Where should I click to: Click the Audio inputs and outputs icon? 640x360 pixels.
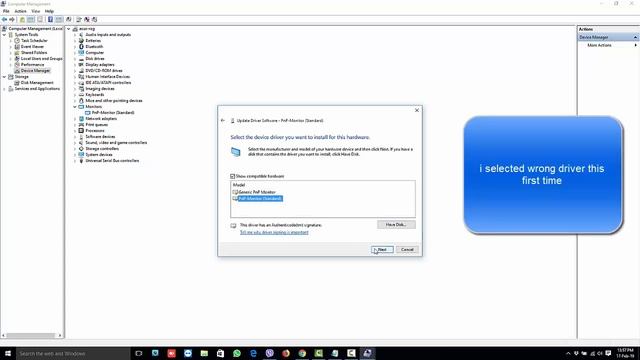click(x=81, y=35)
